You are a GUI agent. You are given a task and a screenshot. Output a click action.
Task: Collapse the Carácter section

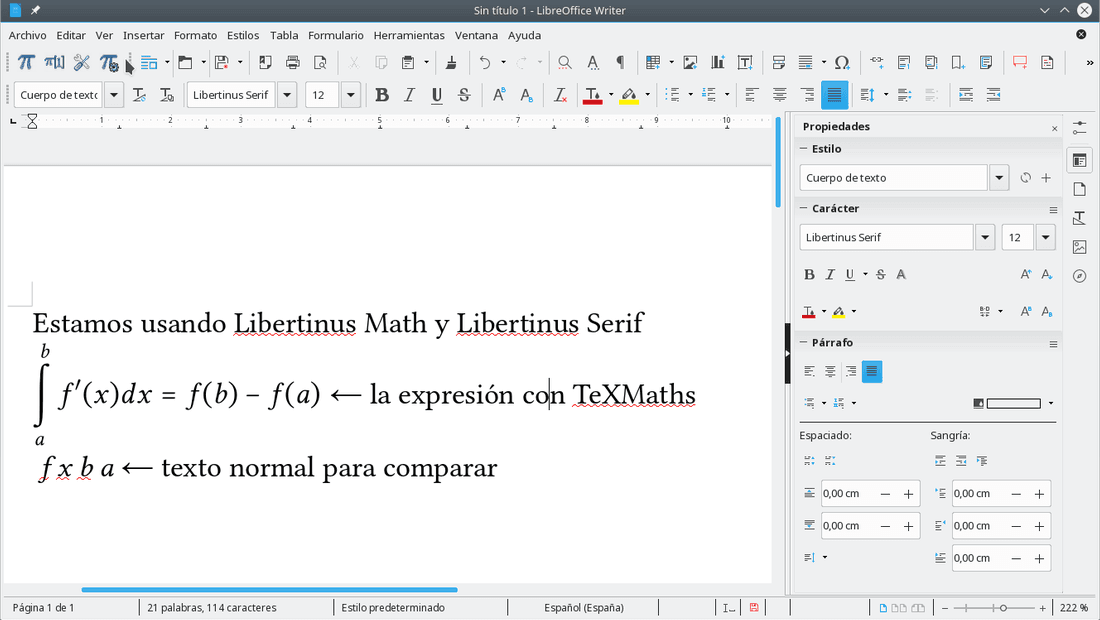pos(804,208)
